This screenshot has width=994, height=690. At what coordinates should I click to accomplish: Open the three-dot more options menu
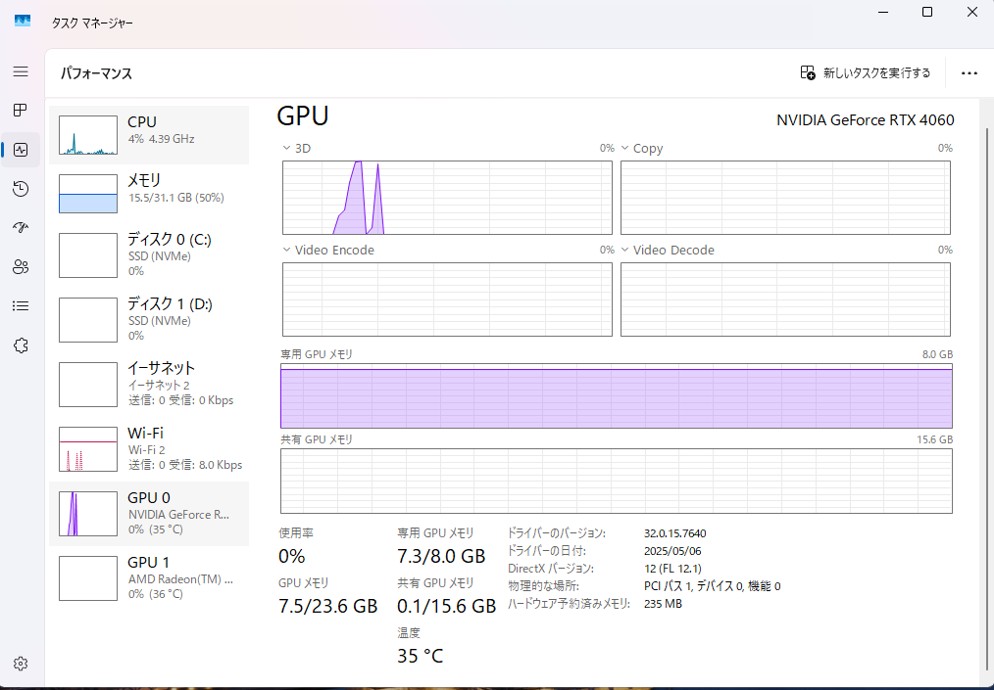click(x=968, y=73)
